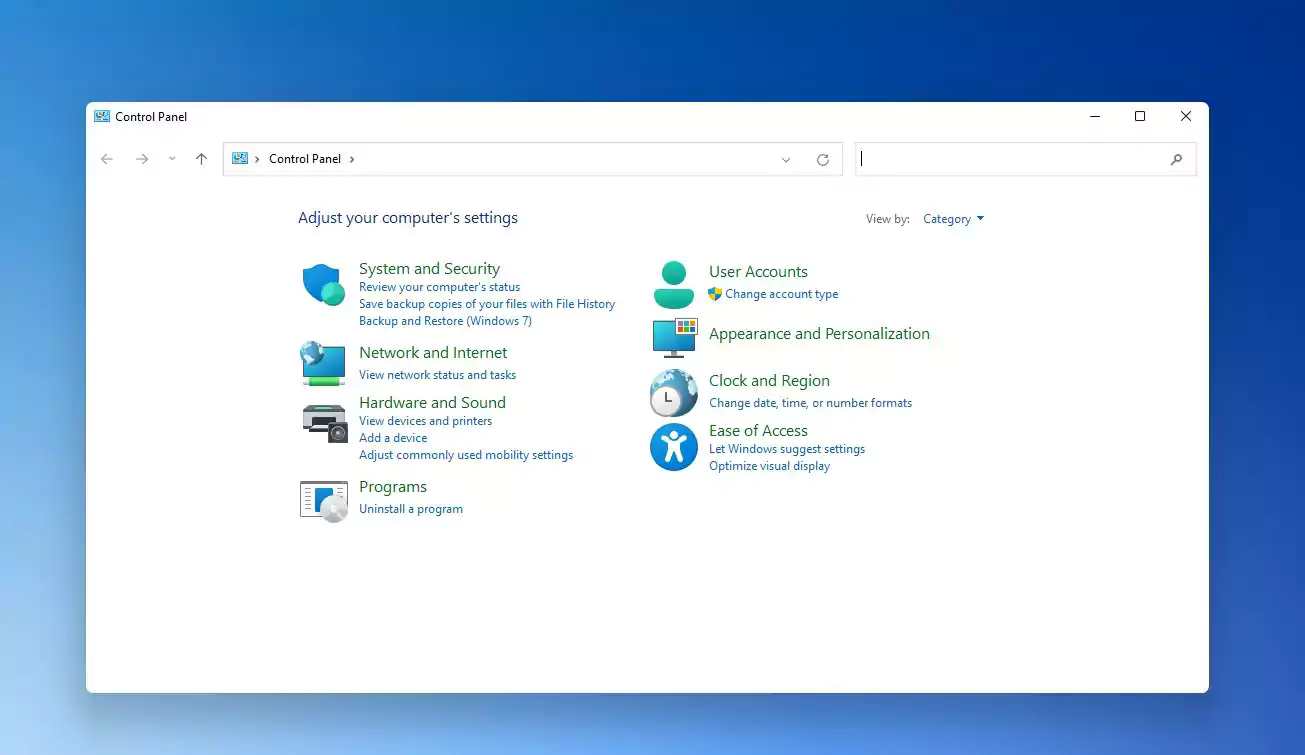1305x755 pixels.
Task: Click the refresh button in address bar
Action: pyautogui.click(x=823, y=160)
